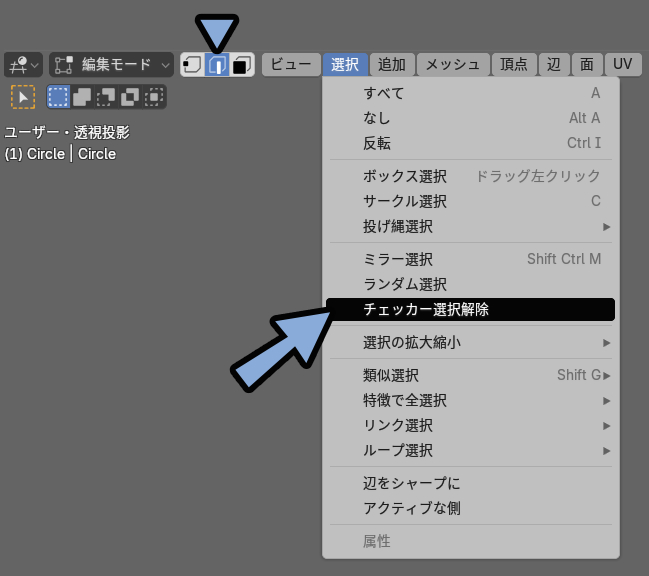Open the editor type dropdown
The width and height of the screenshot is (649, 576).
(x=23, y=65)
